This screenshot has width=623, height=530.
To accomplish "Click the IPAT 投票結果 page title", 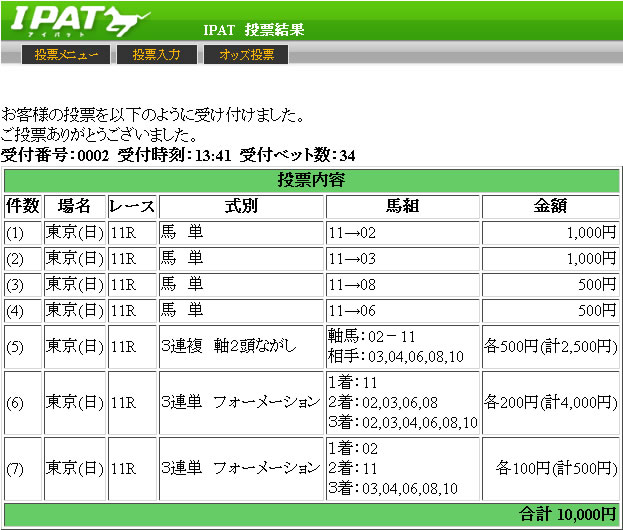I will pyautogui.click(x=253, y=30).
